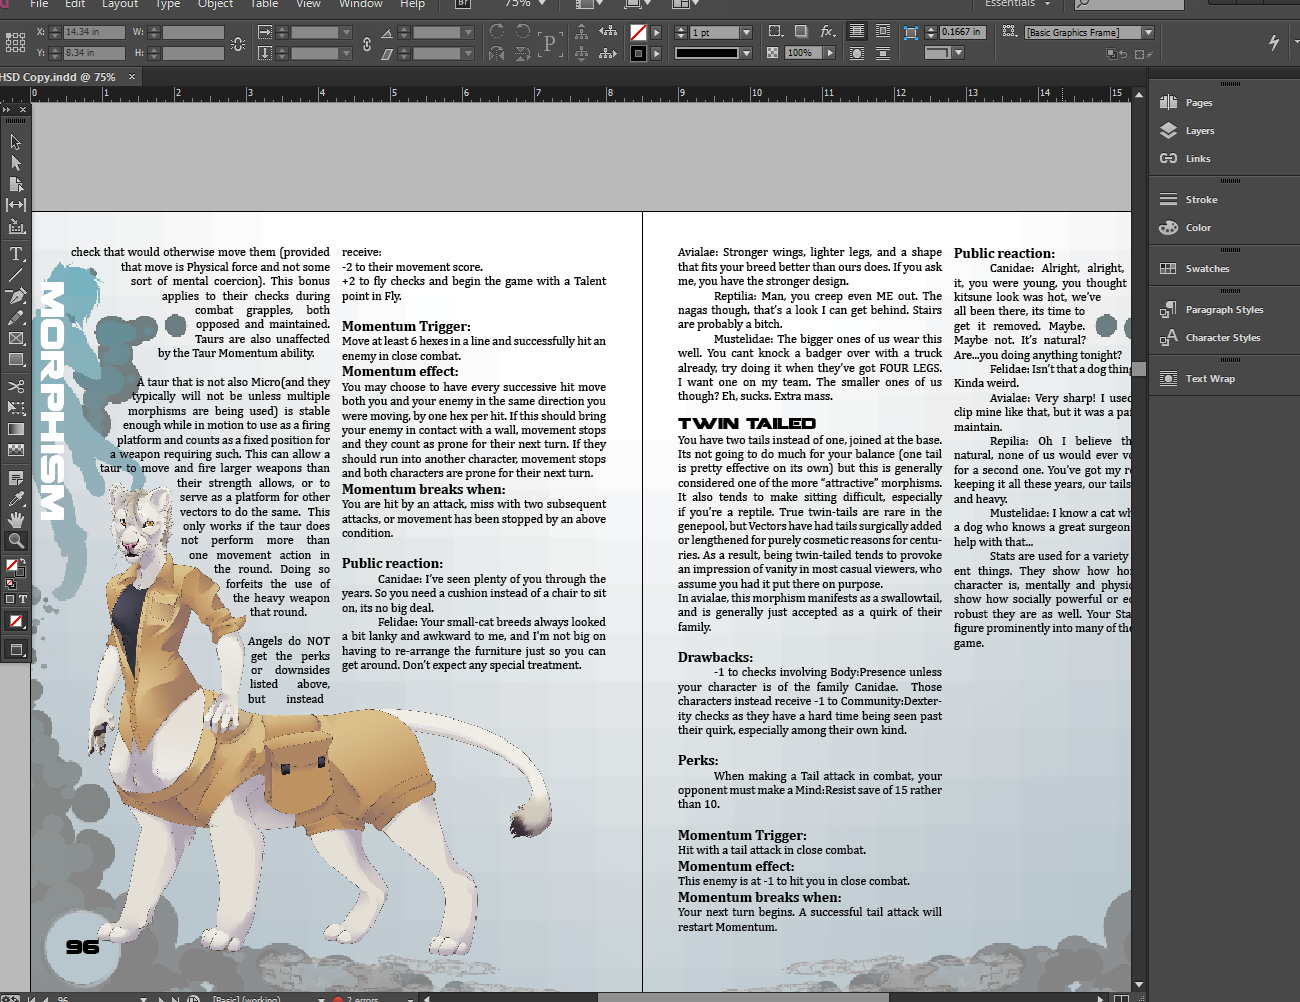Screen dimensions: 1300x1002
Task: Click the Rotate 90° counter-clockwise icon
Action: [523, 32]
